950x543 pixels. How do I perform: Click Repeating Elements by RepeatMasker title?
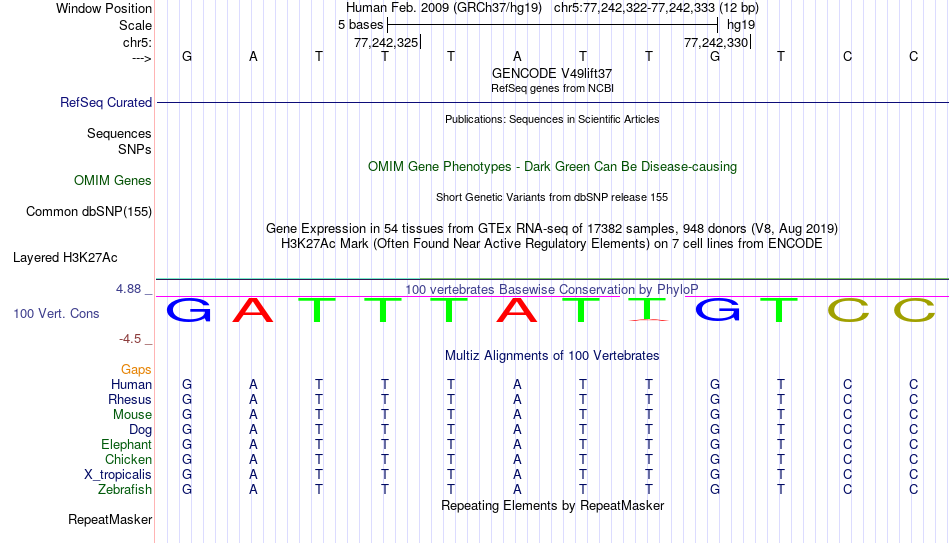coord(552,505)
